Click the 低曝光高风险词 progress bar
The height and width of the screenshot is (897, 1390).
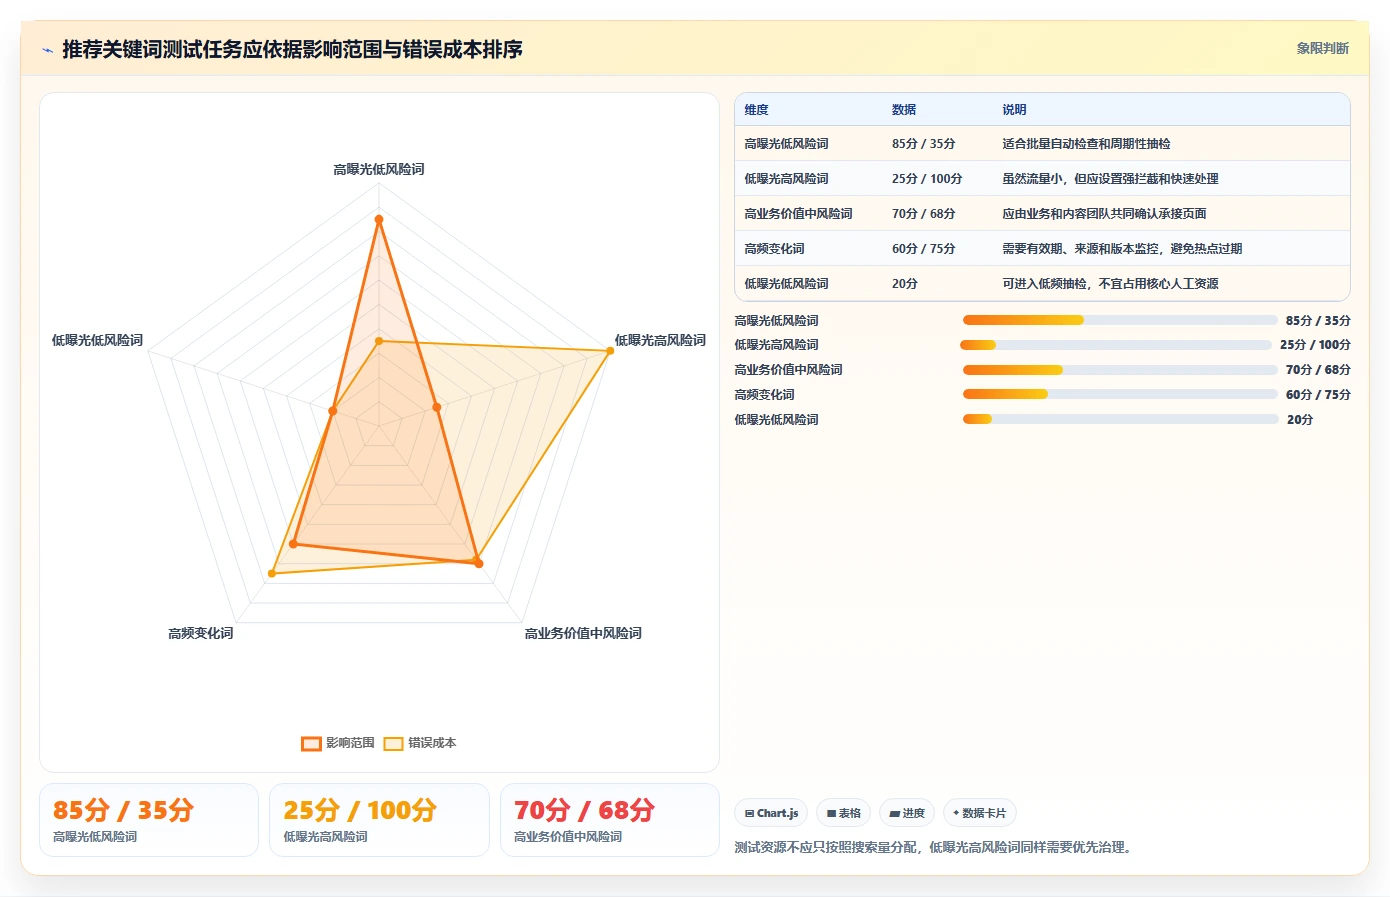(1116, 345)
